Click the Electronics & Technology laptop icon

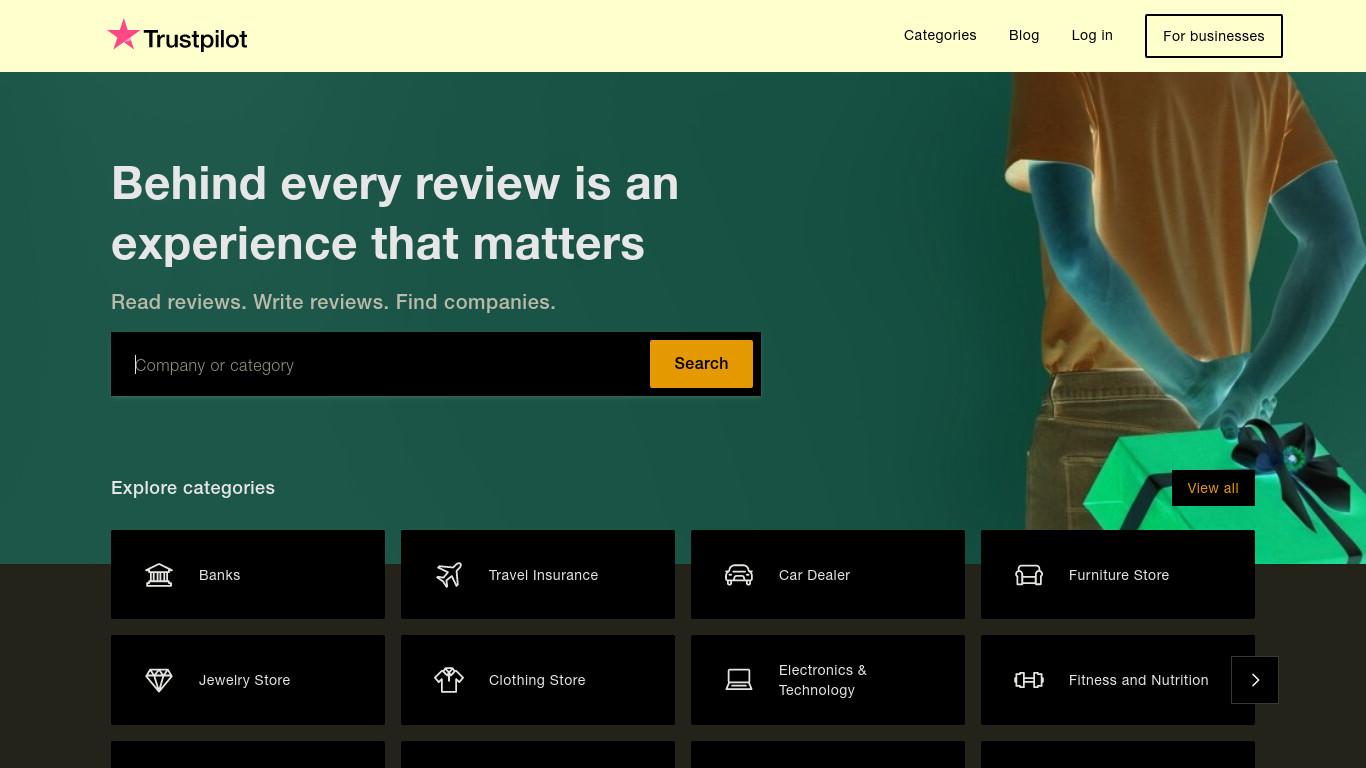tap(739, 680)
